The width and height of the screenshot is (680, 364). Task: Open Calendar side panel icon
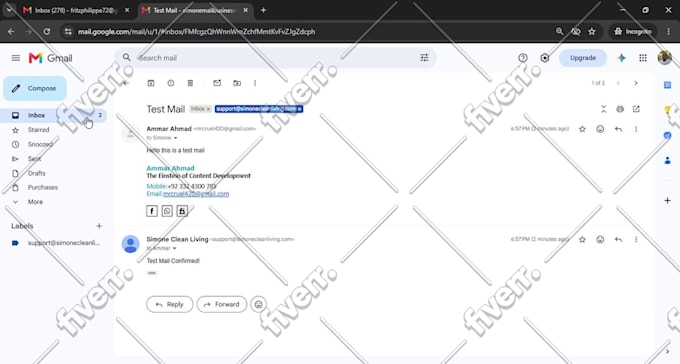[x=667, y=85]
